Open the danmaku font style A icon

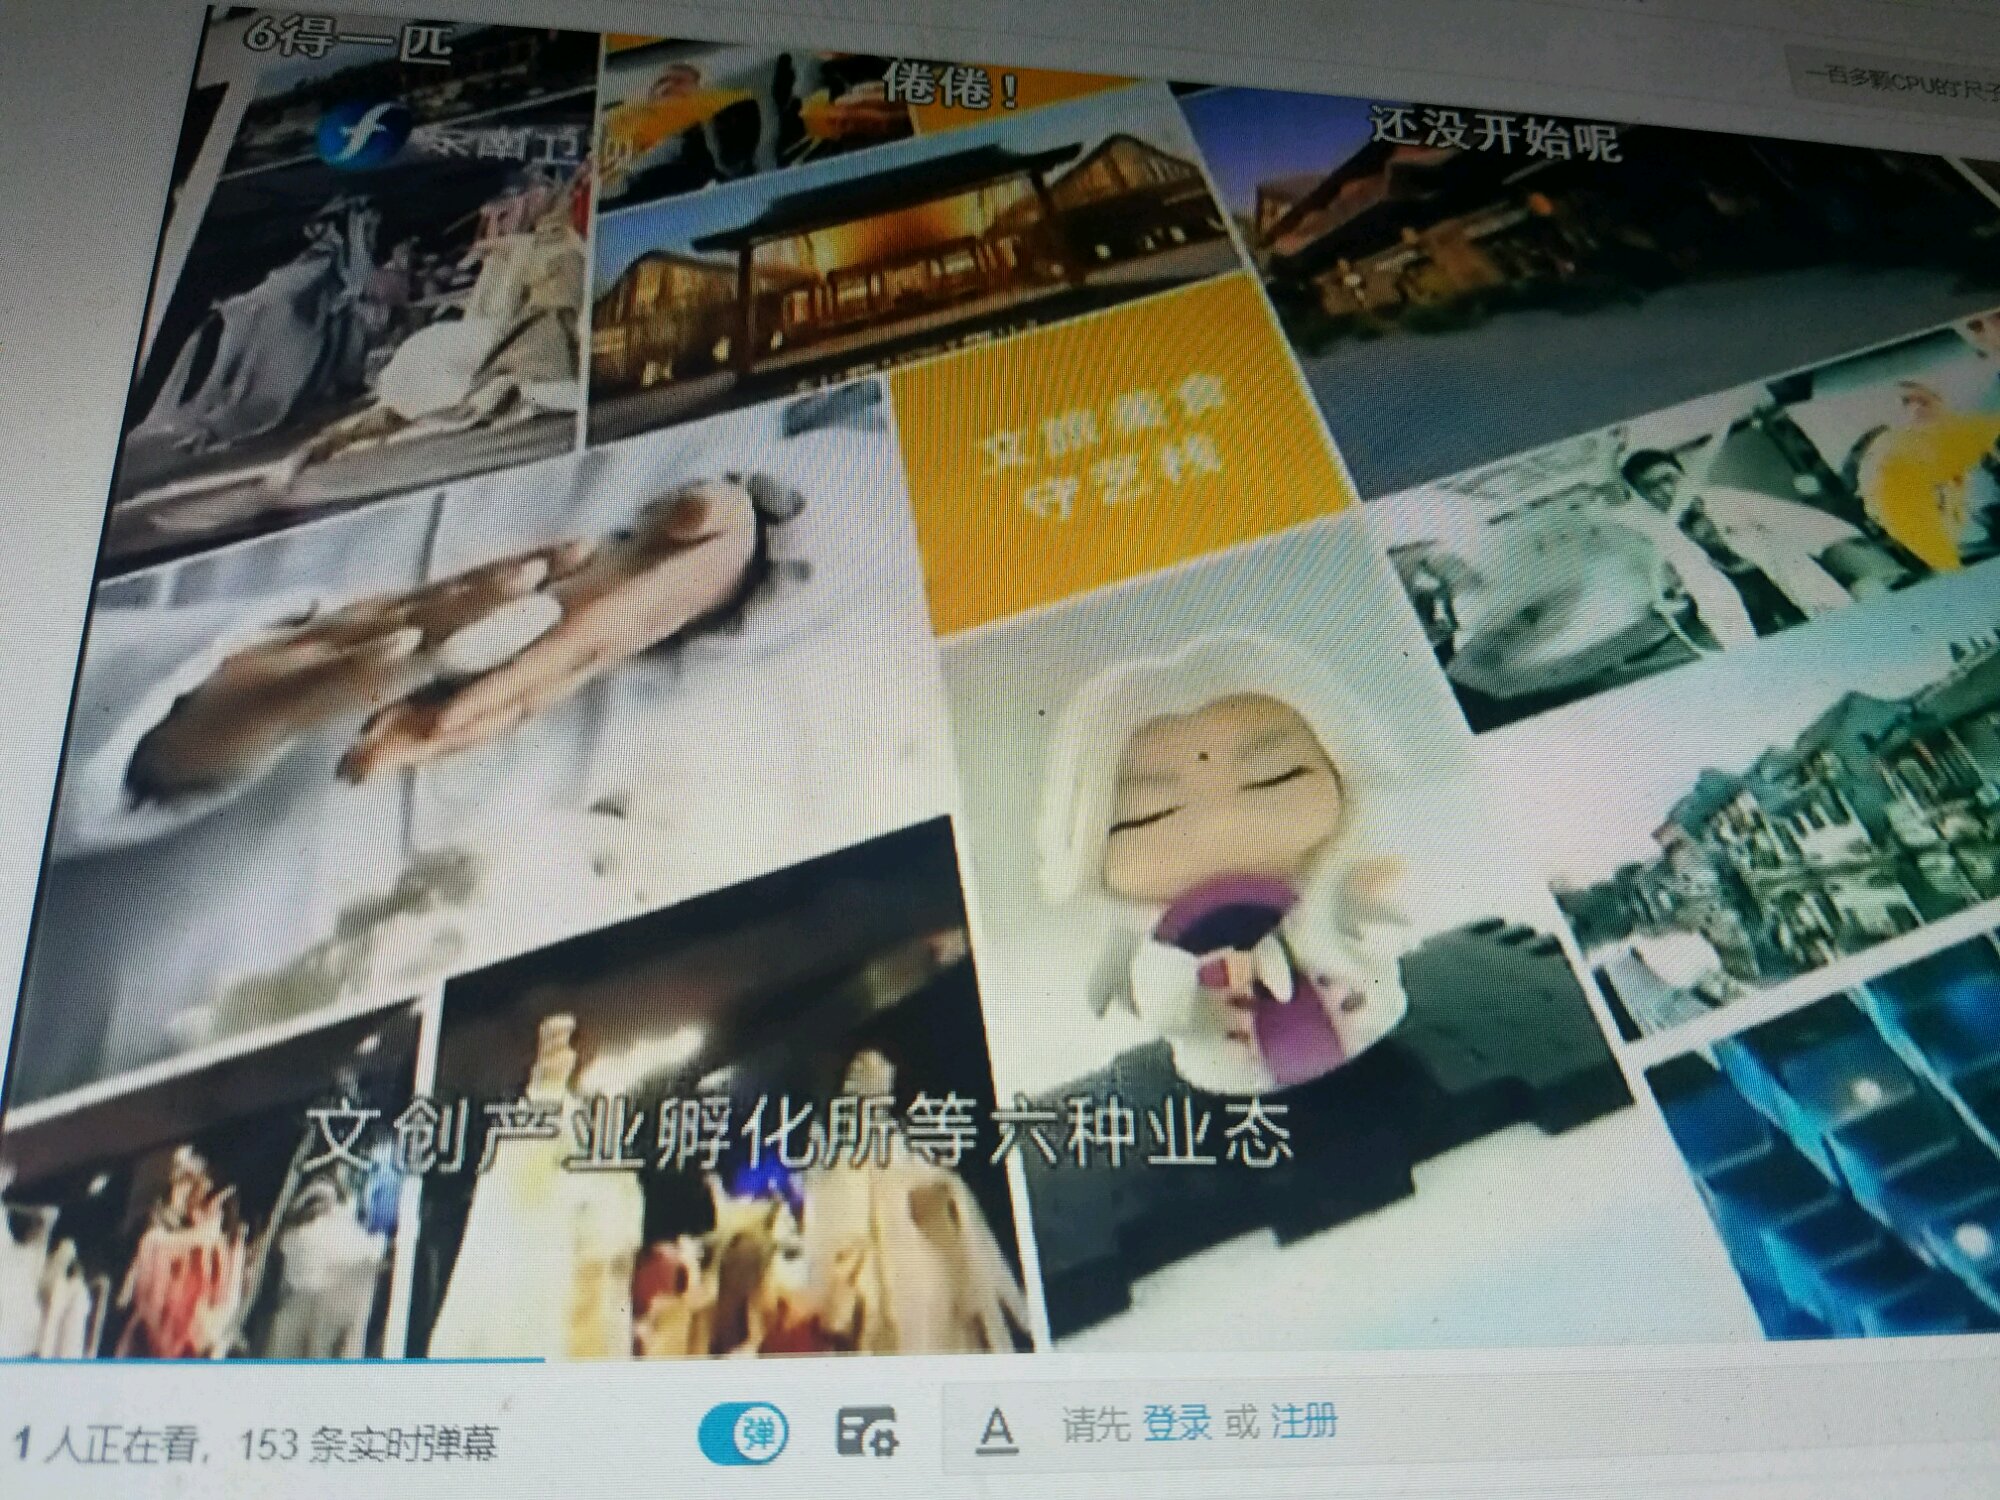996,1430
